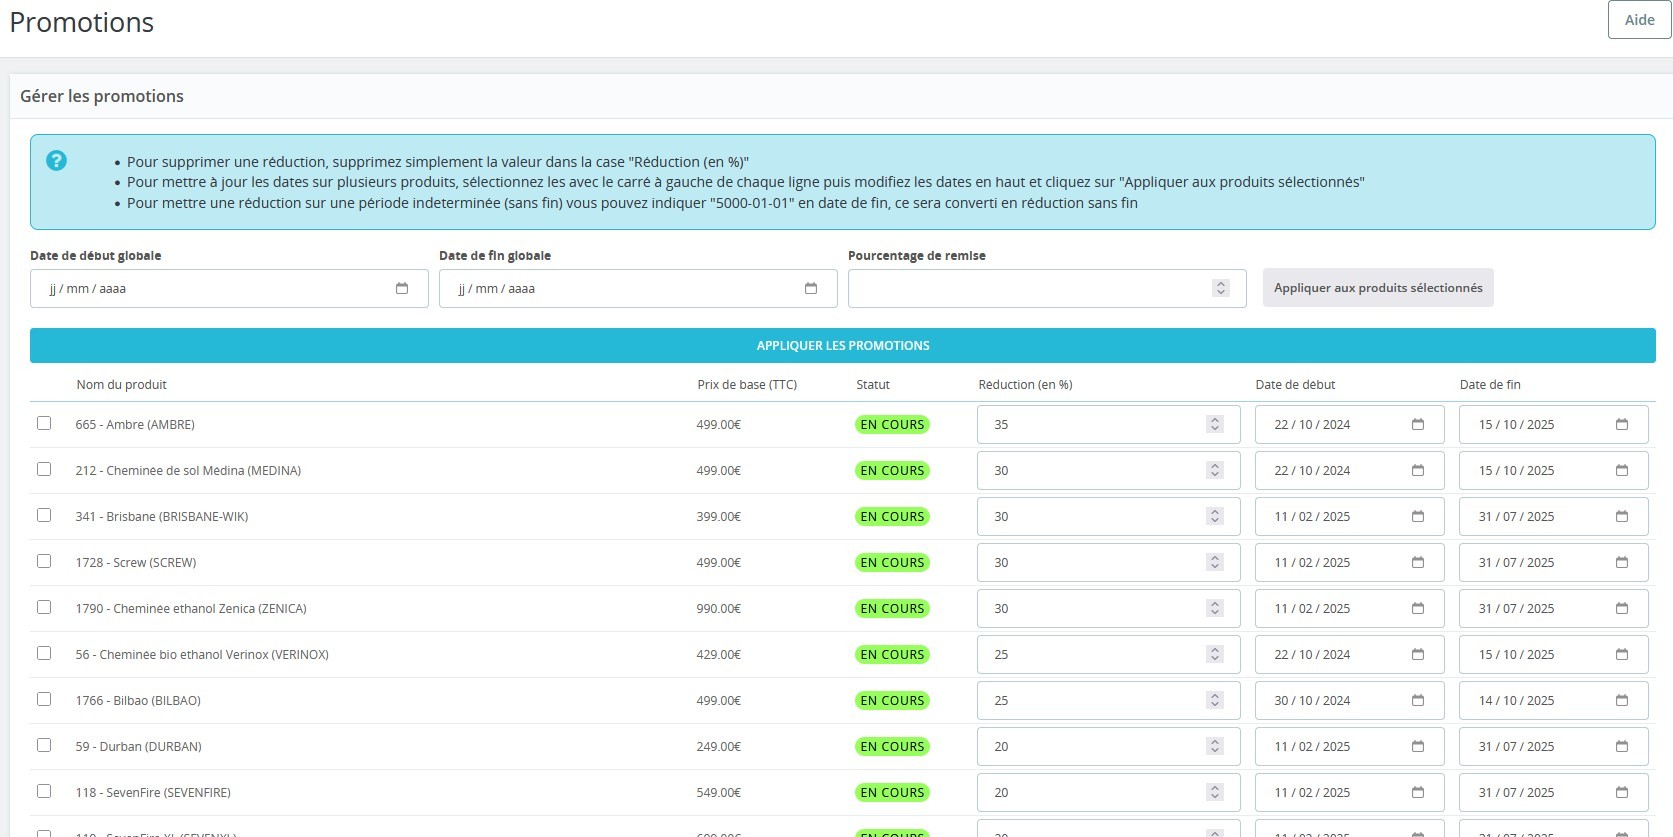Click the Prix de base (TTC) header
This screenshot has width=1673, height=837.
(x=747, y=385)
